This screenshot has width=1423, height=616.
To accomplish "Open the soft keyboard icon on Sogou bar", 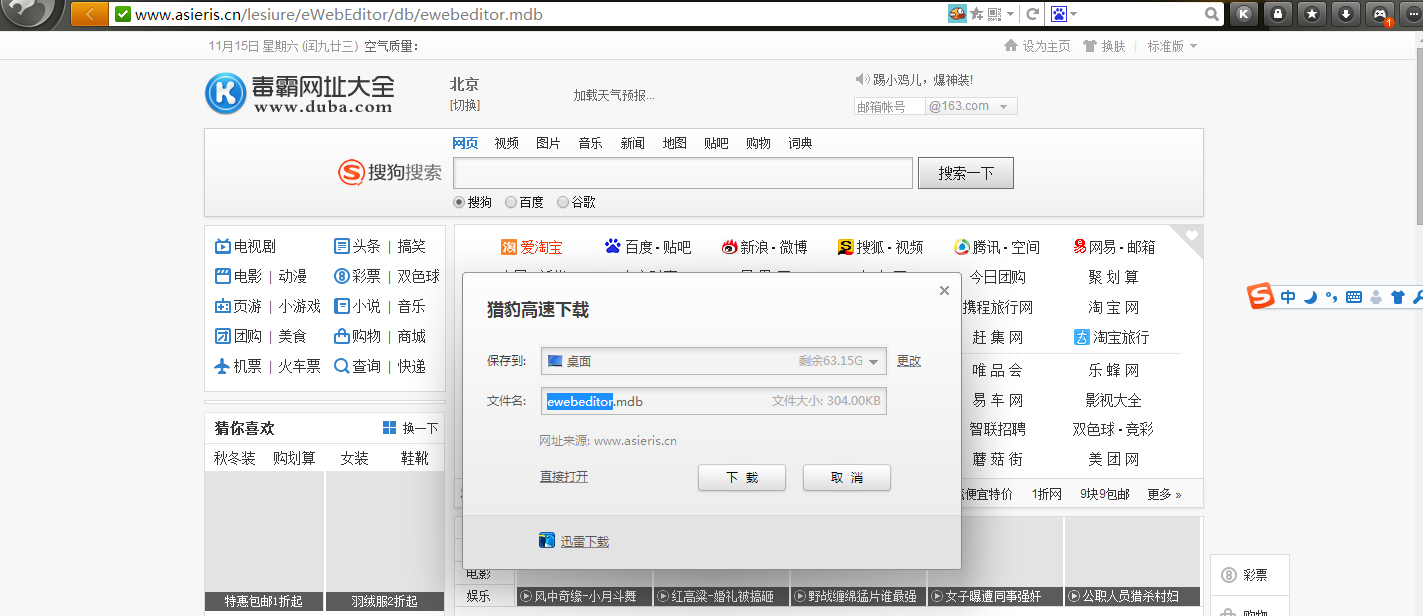I will pyautogui.click(x=1354, y=297).
